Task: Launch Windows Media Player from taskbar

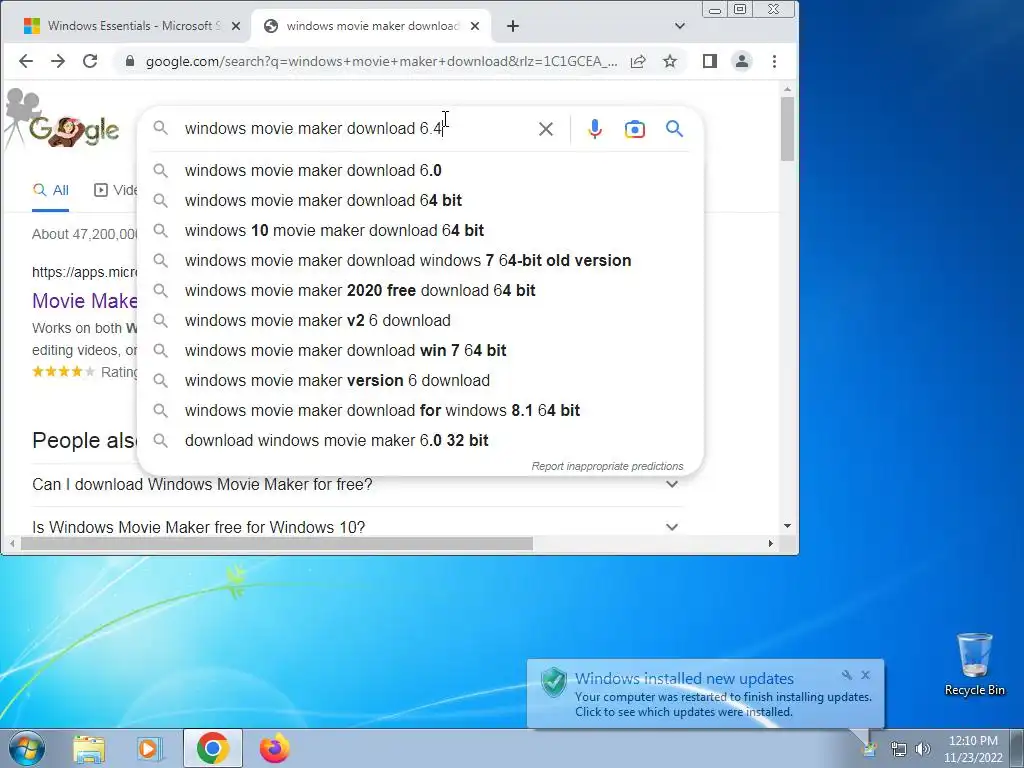Action: (150, 749)
